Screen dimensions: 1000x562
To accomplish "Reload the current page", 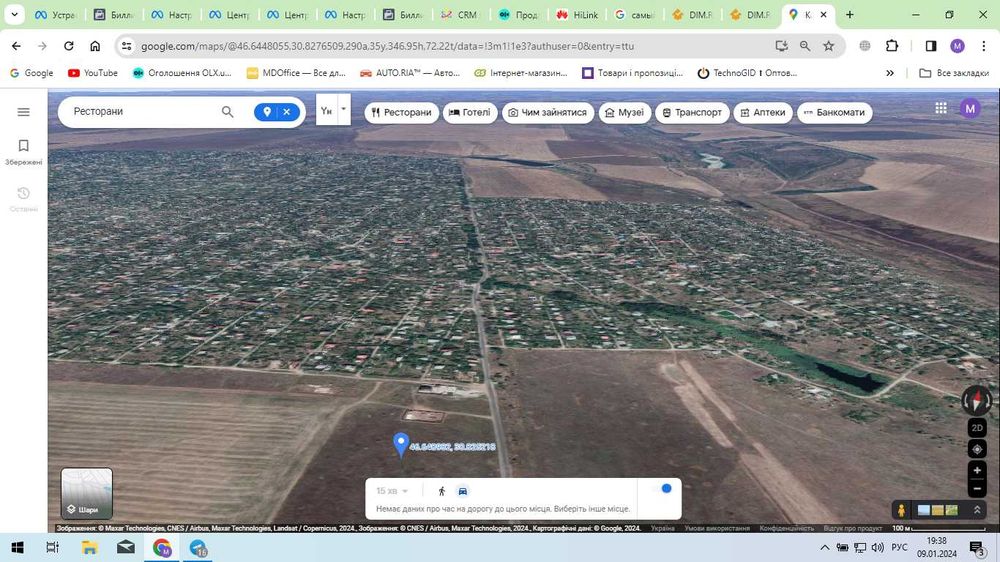I will (69, 46).
